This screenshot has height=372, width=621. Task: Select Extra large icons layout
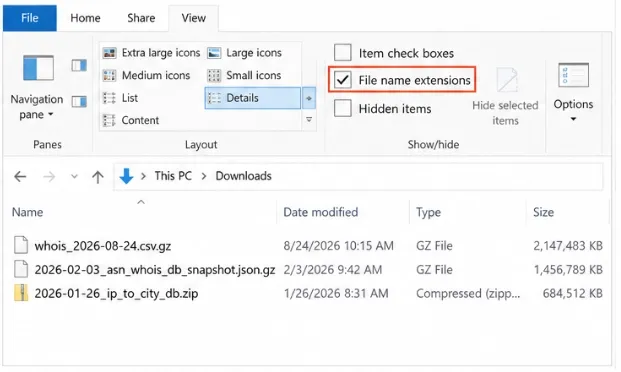tap(151, 53)
